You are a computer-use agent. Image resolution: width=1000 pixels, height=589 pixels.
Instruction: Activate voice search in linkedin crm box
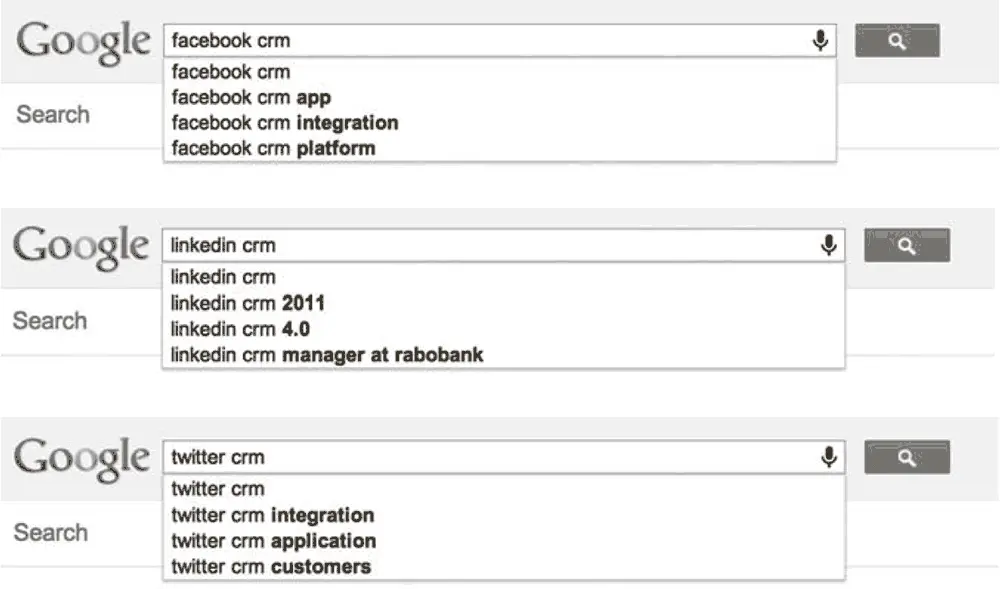[x=828, y=245]
